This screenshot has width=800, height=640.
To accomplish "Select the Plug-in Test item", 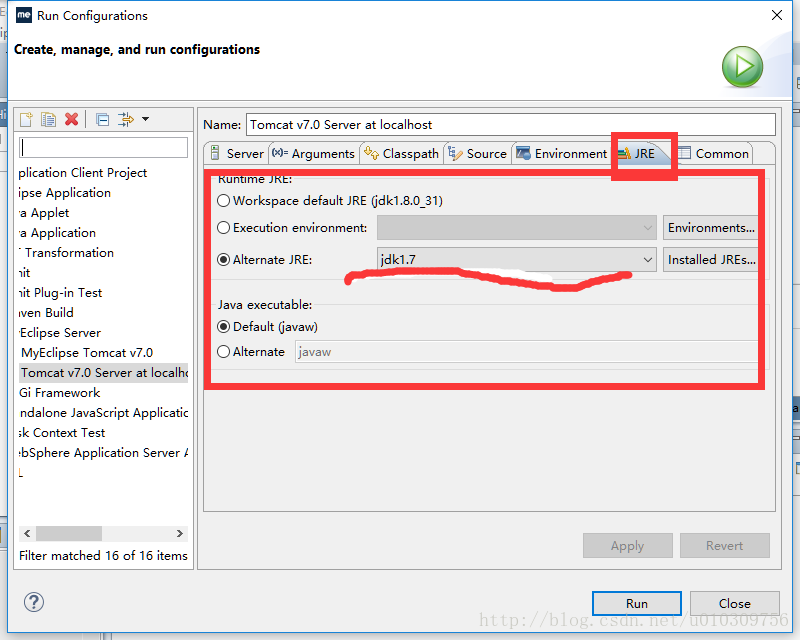I will [60, 292].
